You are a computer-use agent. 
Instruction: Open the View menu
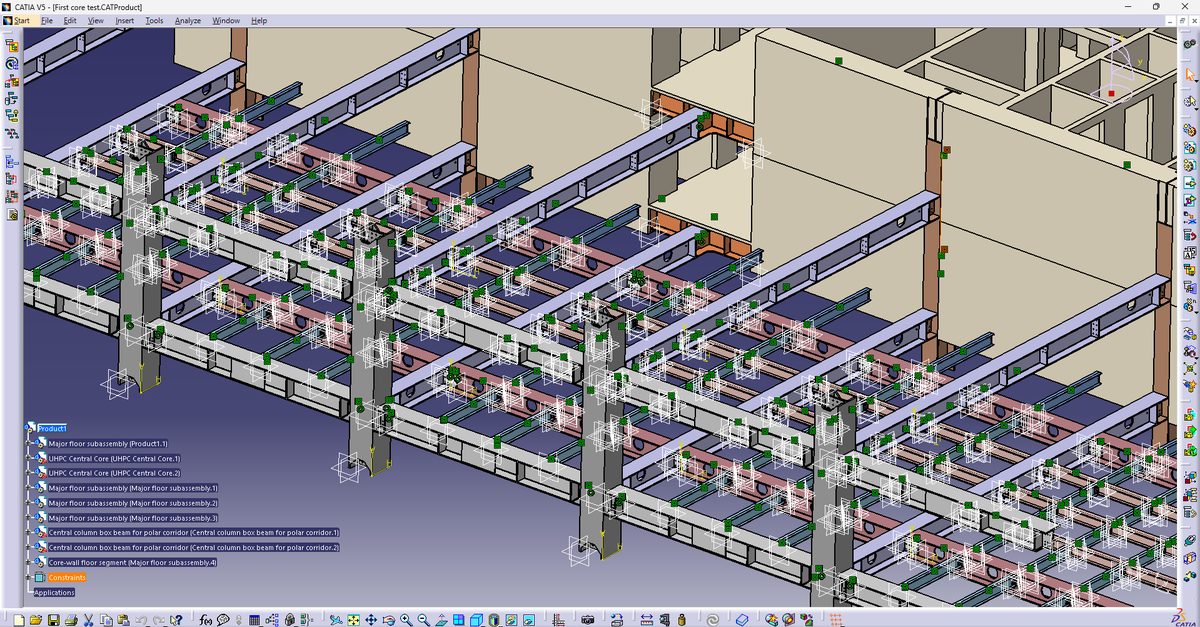pyautogui.click(x=96, y=20)
